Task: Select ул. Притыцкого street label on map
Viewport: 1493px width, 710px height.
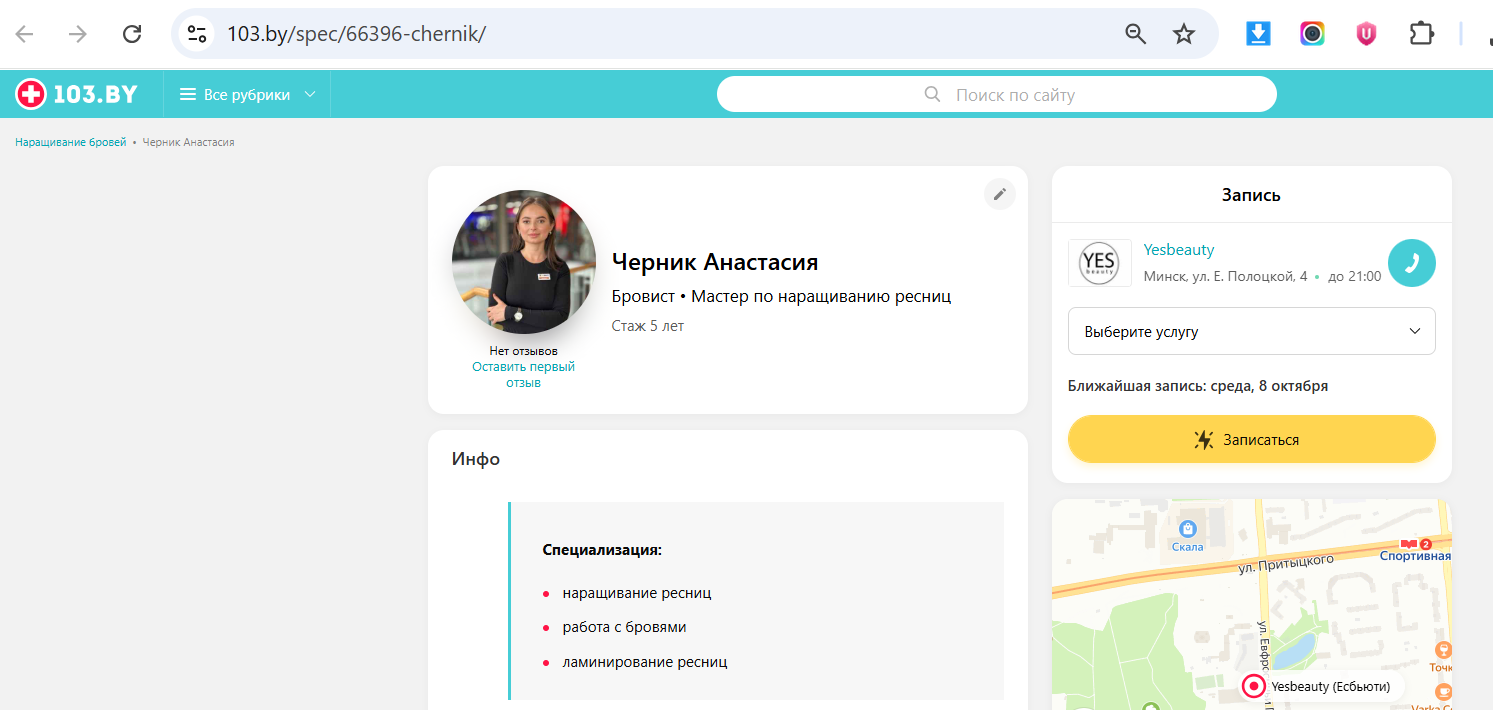Action: (1285, 565)
